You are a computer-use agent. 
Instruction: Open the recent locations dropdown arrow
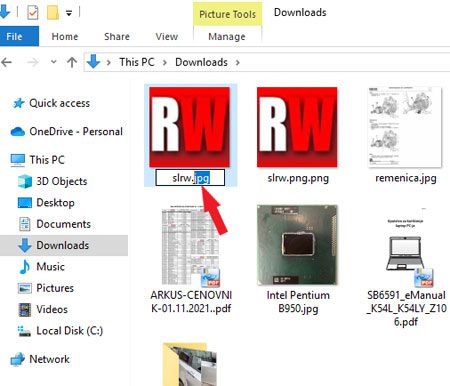[53, 62]
